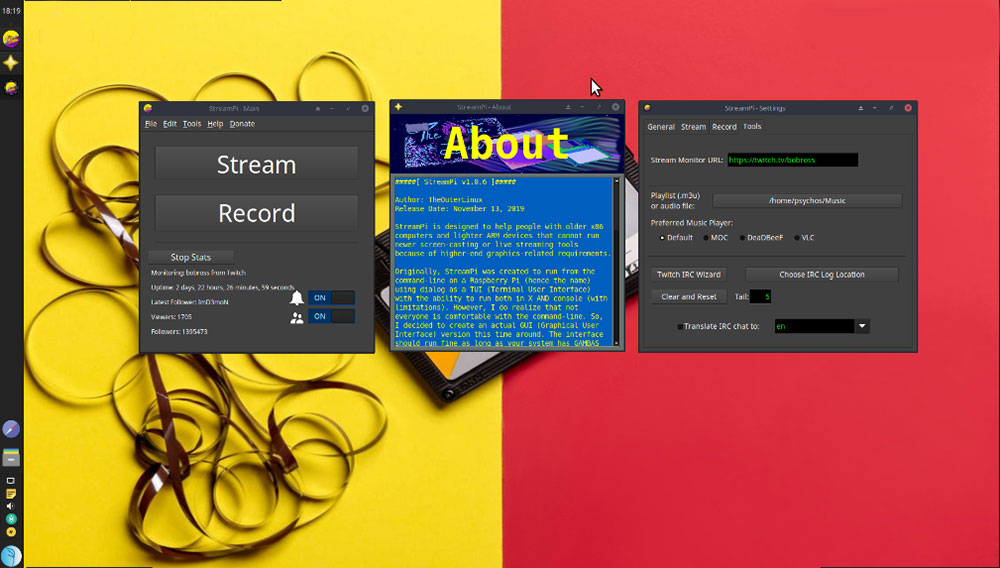Click the StreamPi logo in the Main title bar
The image size is (1000, 568).
(148, 108)
